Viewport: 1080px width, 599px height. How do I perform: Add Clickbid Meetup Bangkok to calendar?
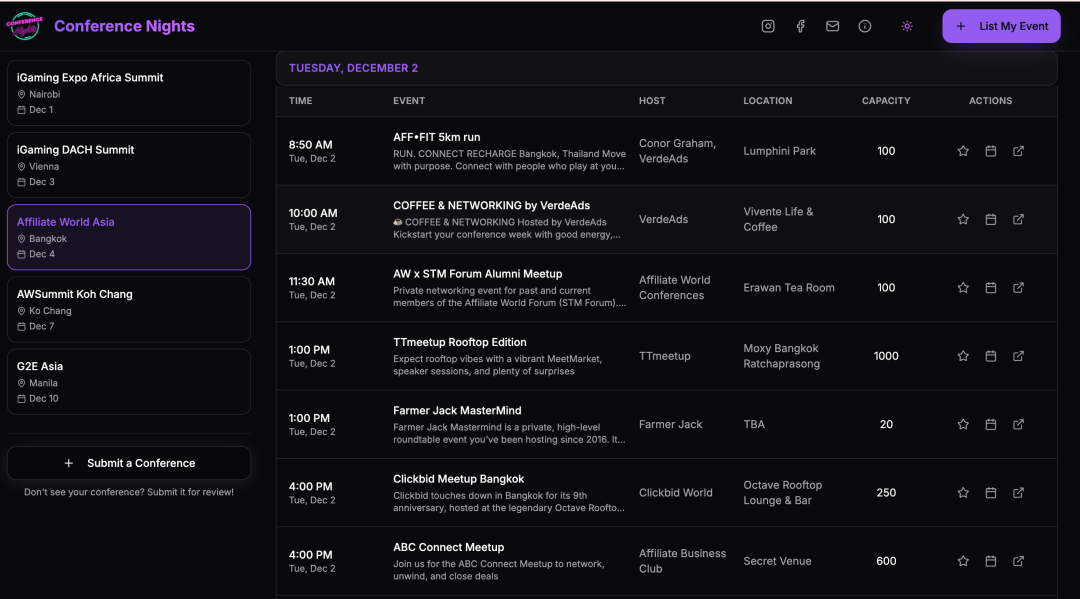click(990, 492)
